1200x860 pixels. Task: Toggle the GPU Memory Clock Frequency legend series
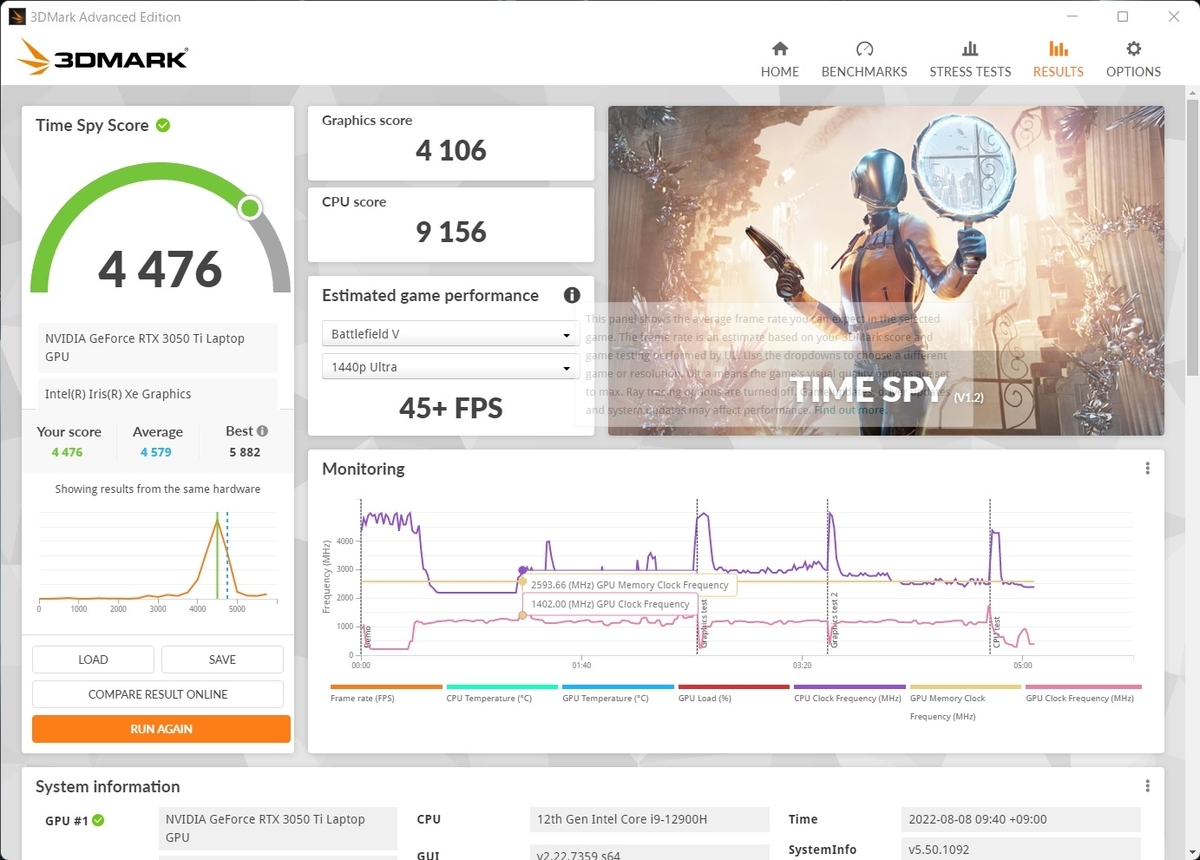click(x=966, y=701)
